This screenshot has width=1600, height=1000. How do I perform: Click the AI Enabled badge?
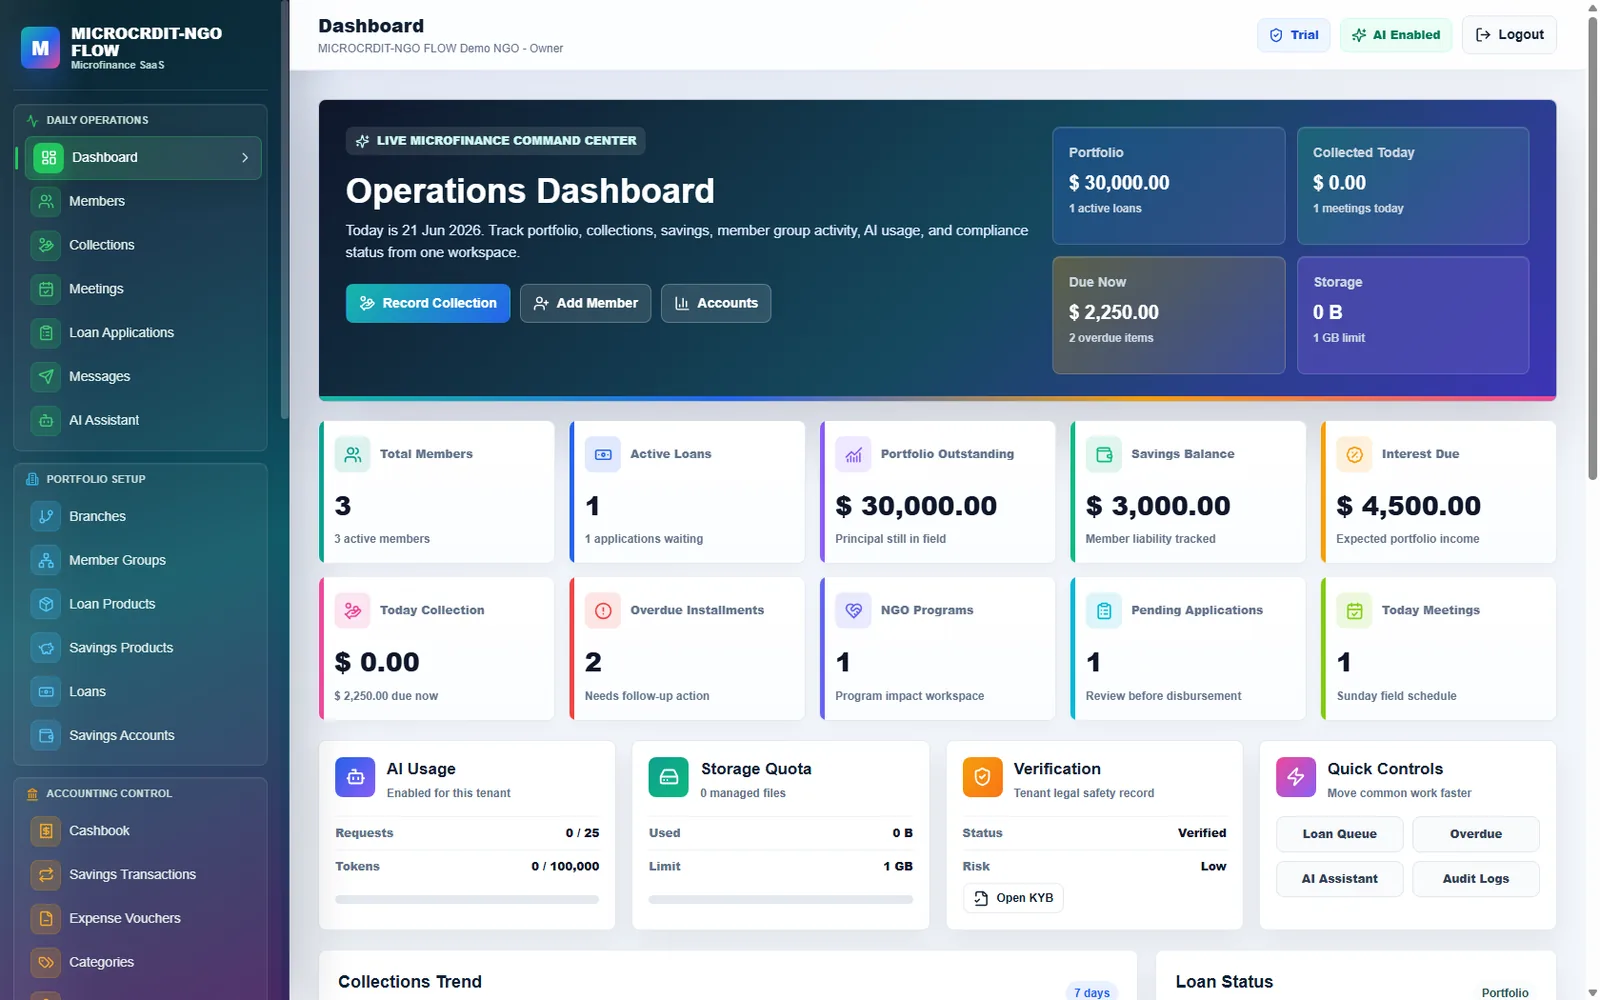point(1395,35)
